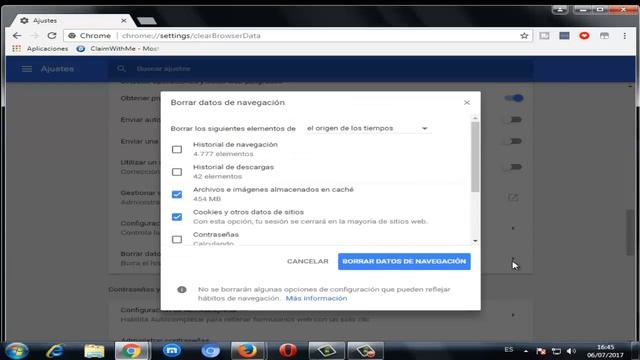This screenshot has height=360, width=640.
Task: Click the Chrome taskbar icon
Action: pos(131,351)
